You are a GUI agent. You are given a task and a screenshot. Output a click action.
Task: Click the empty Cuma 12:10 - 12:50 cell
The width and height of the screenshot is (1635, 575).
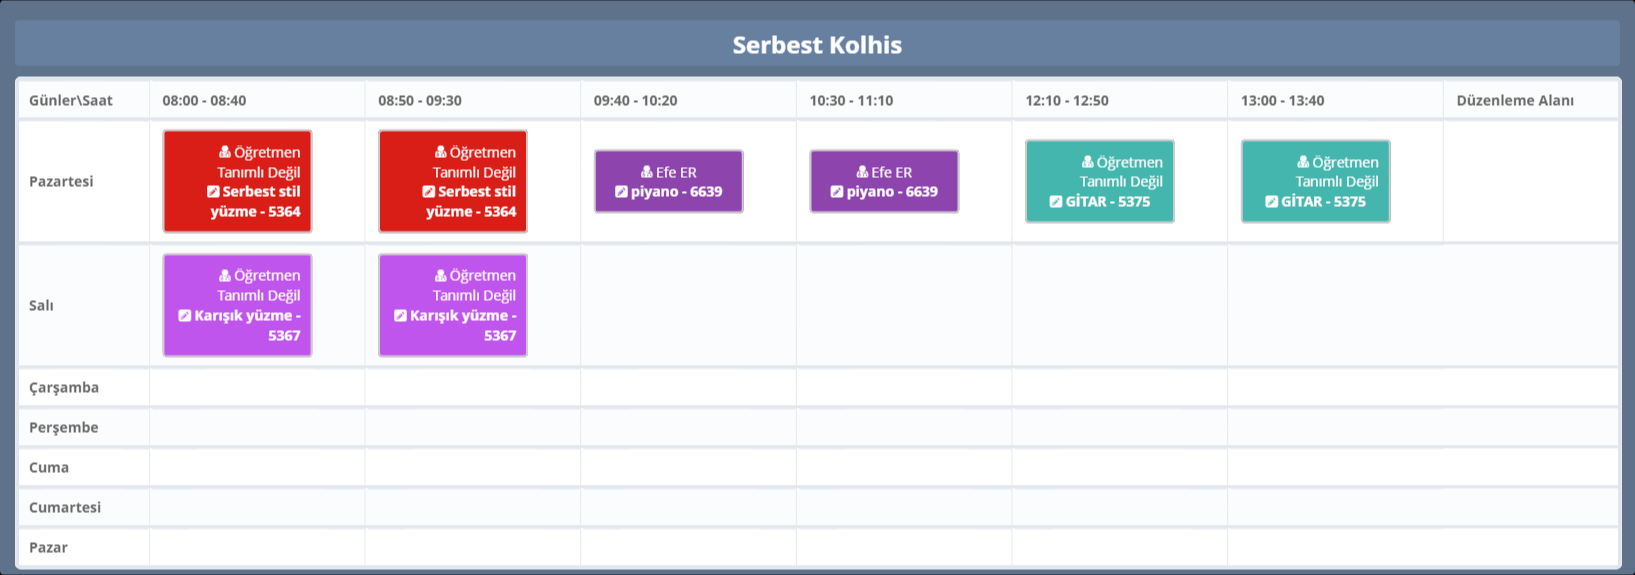pyautogui.click(x=1119, y=468)
